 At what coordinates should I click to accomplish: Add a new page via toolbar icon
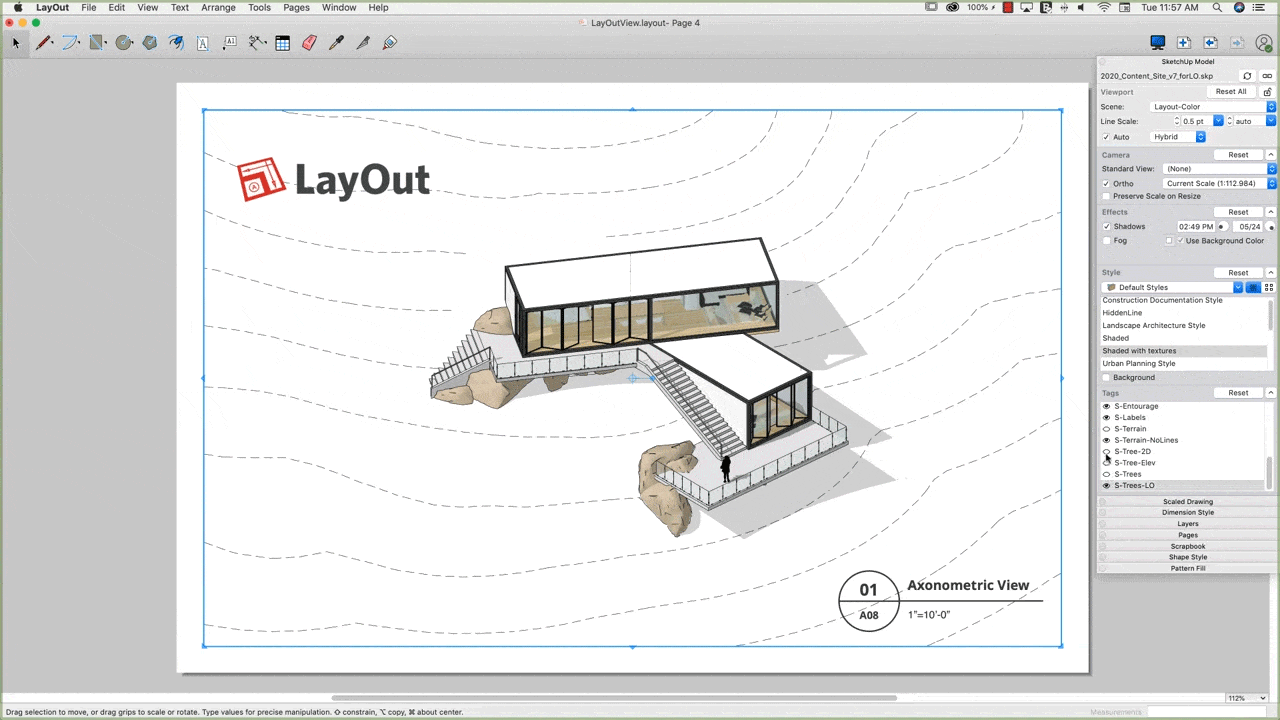coord(1183,42)
